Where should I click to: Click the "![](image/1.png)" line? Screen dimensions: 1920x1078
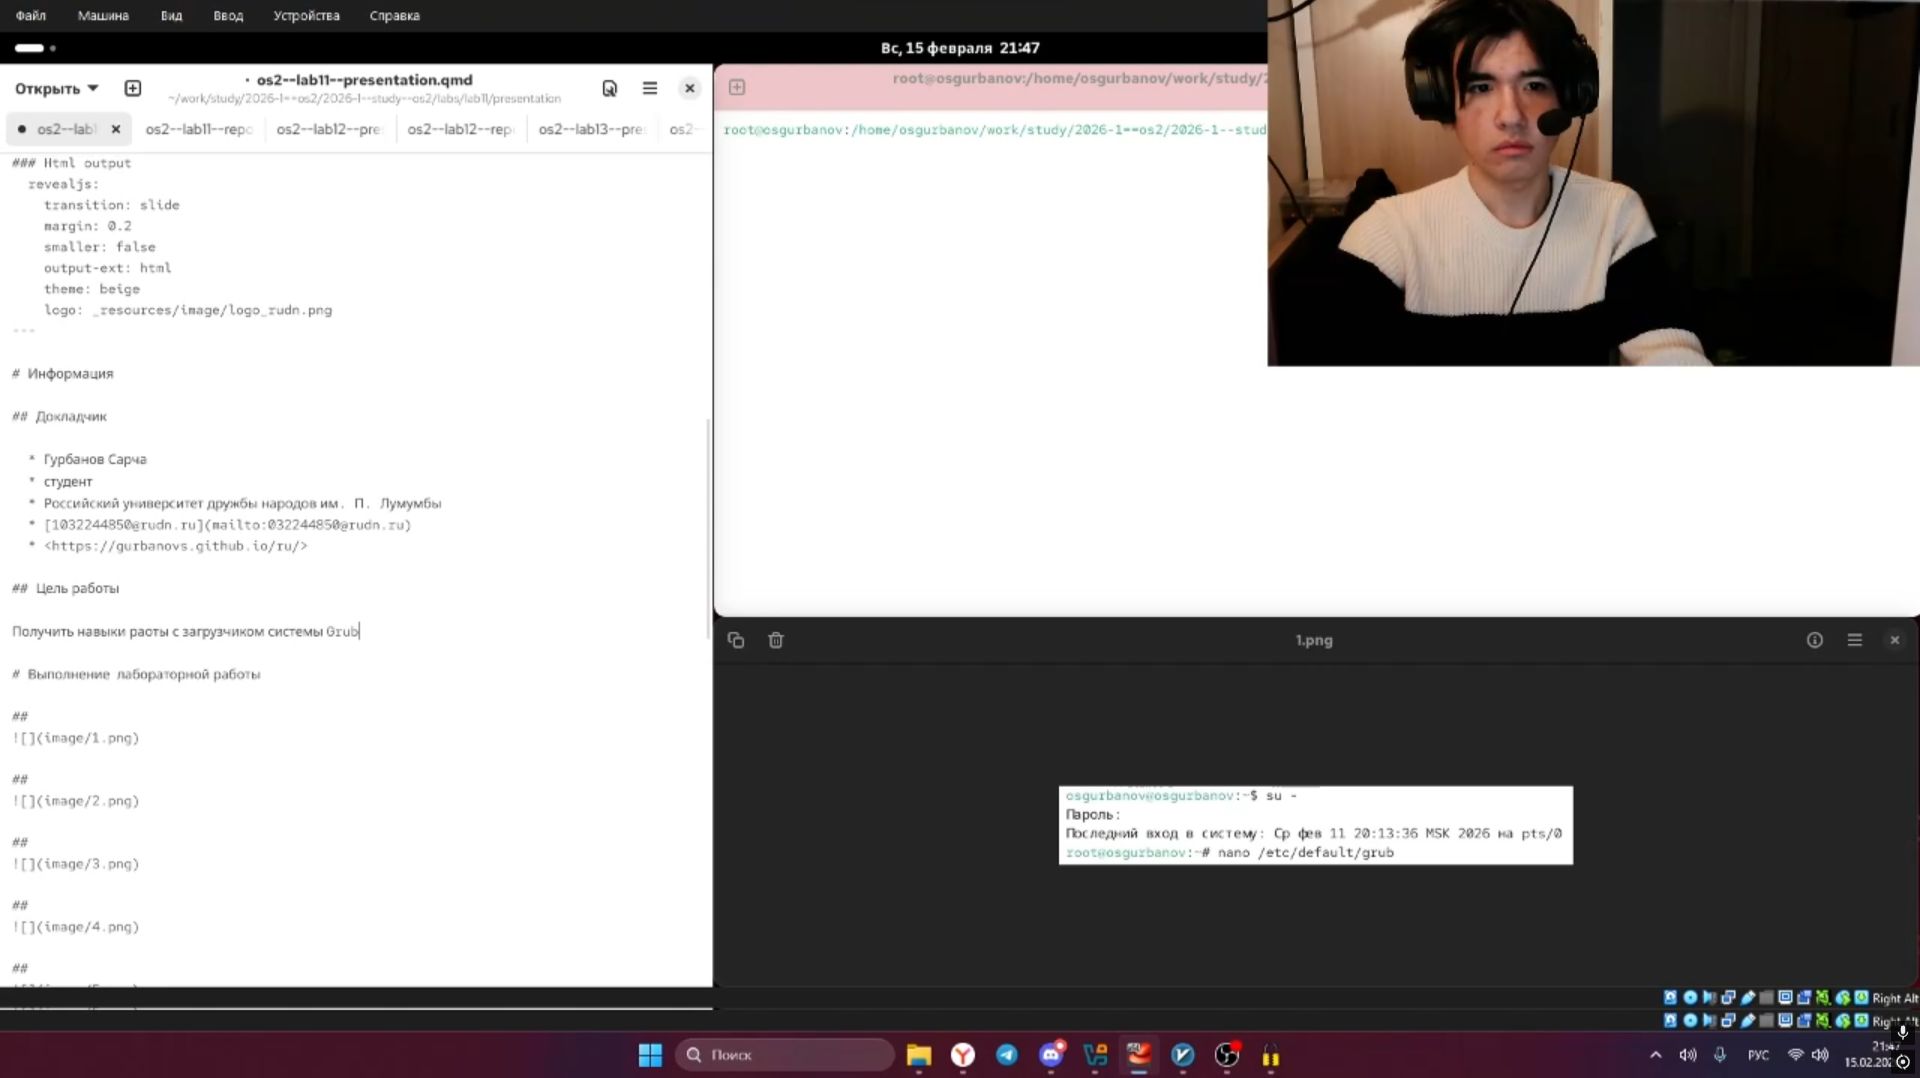pos(76,738)
